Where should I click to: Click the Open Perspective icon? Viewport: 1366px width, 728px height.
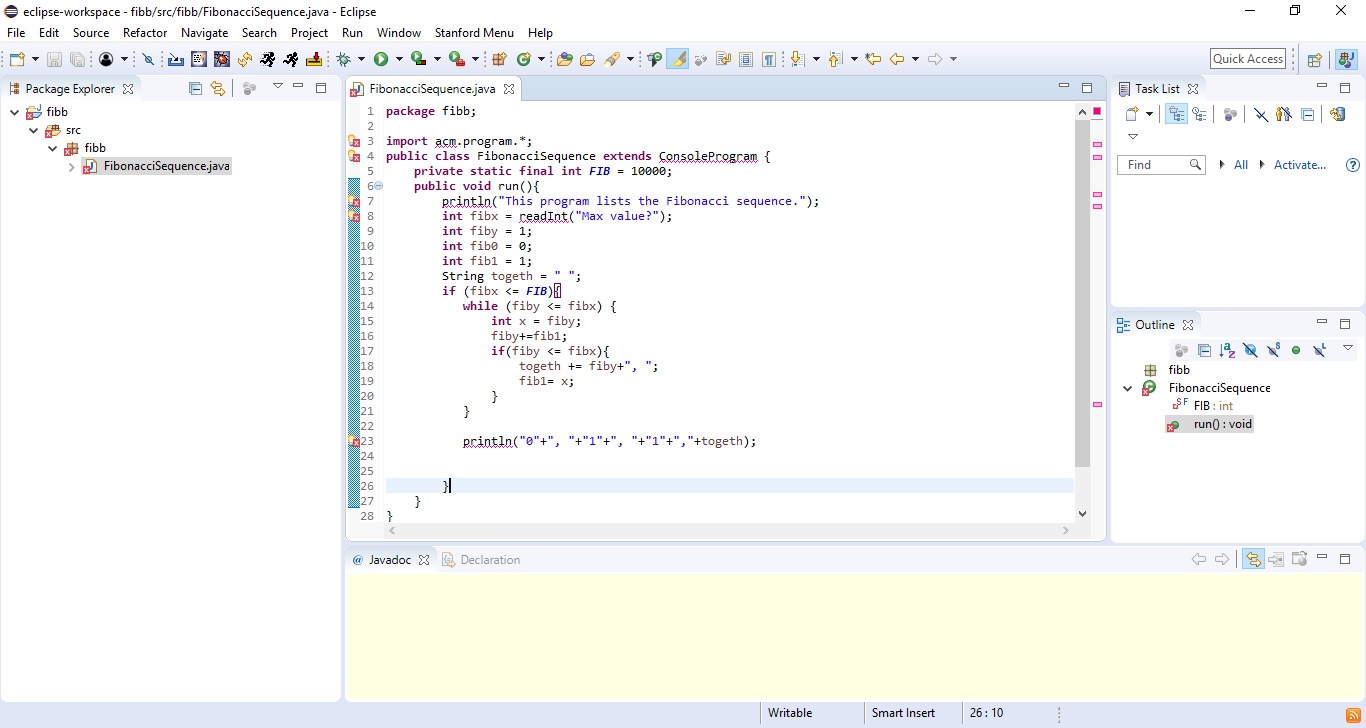coord(1315,59)
